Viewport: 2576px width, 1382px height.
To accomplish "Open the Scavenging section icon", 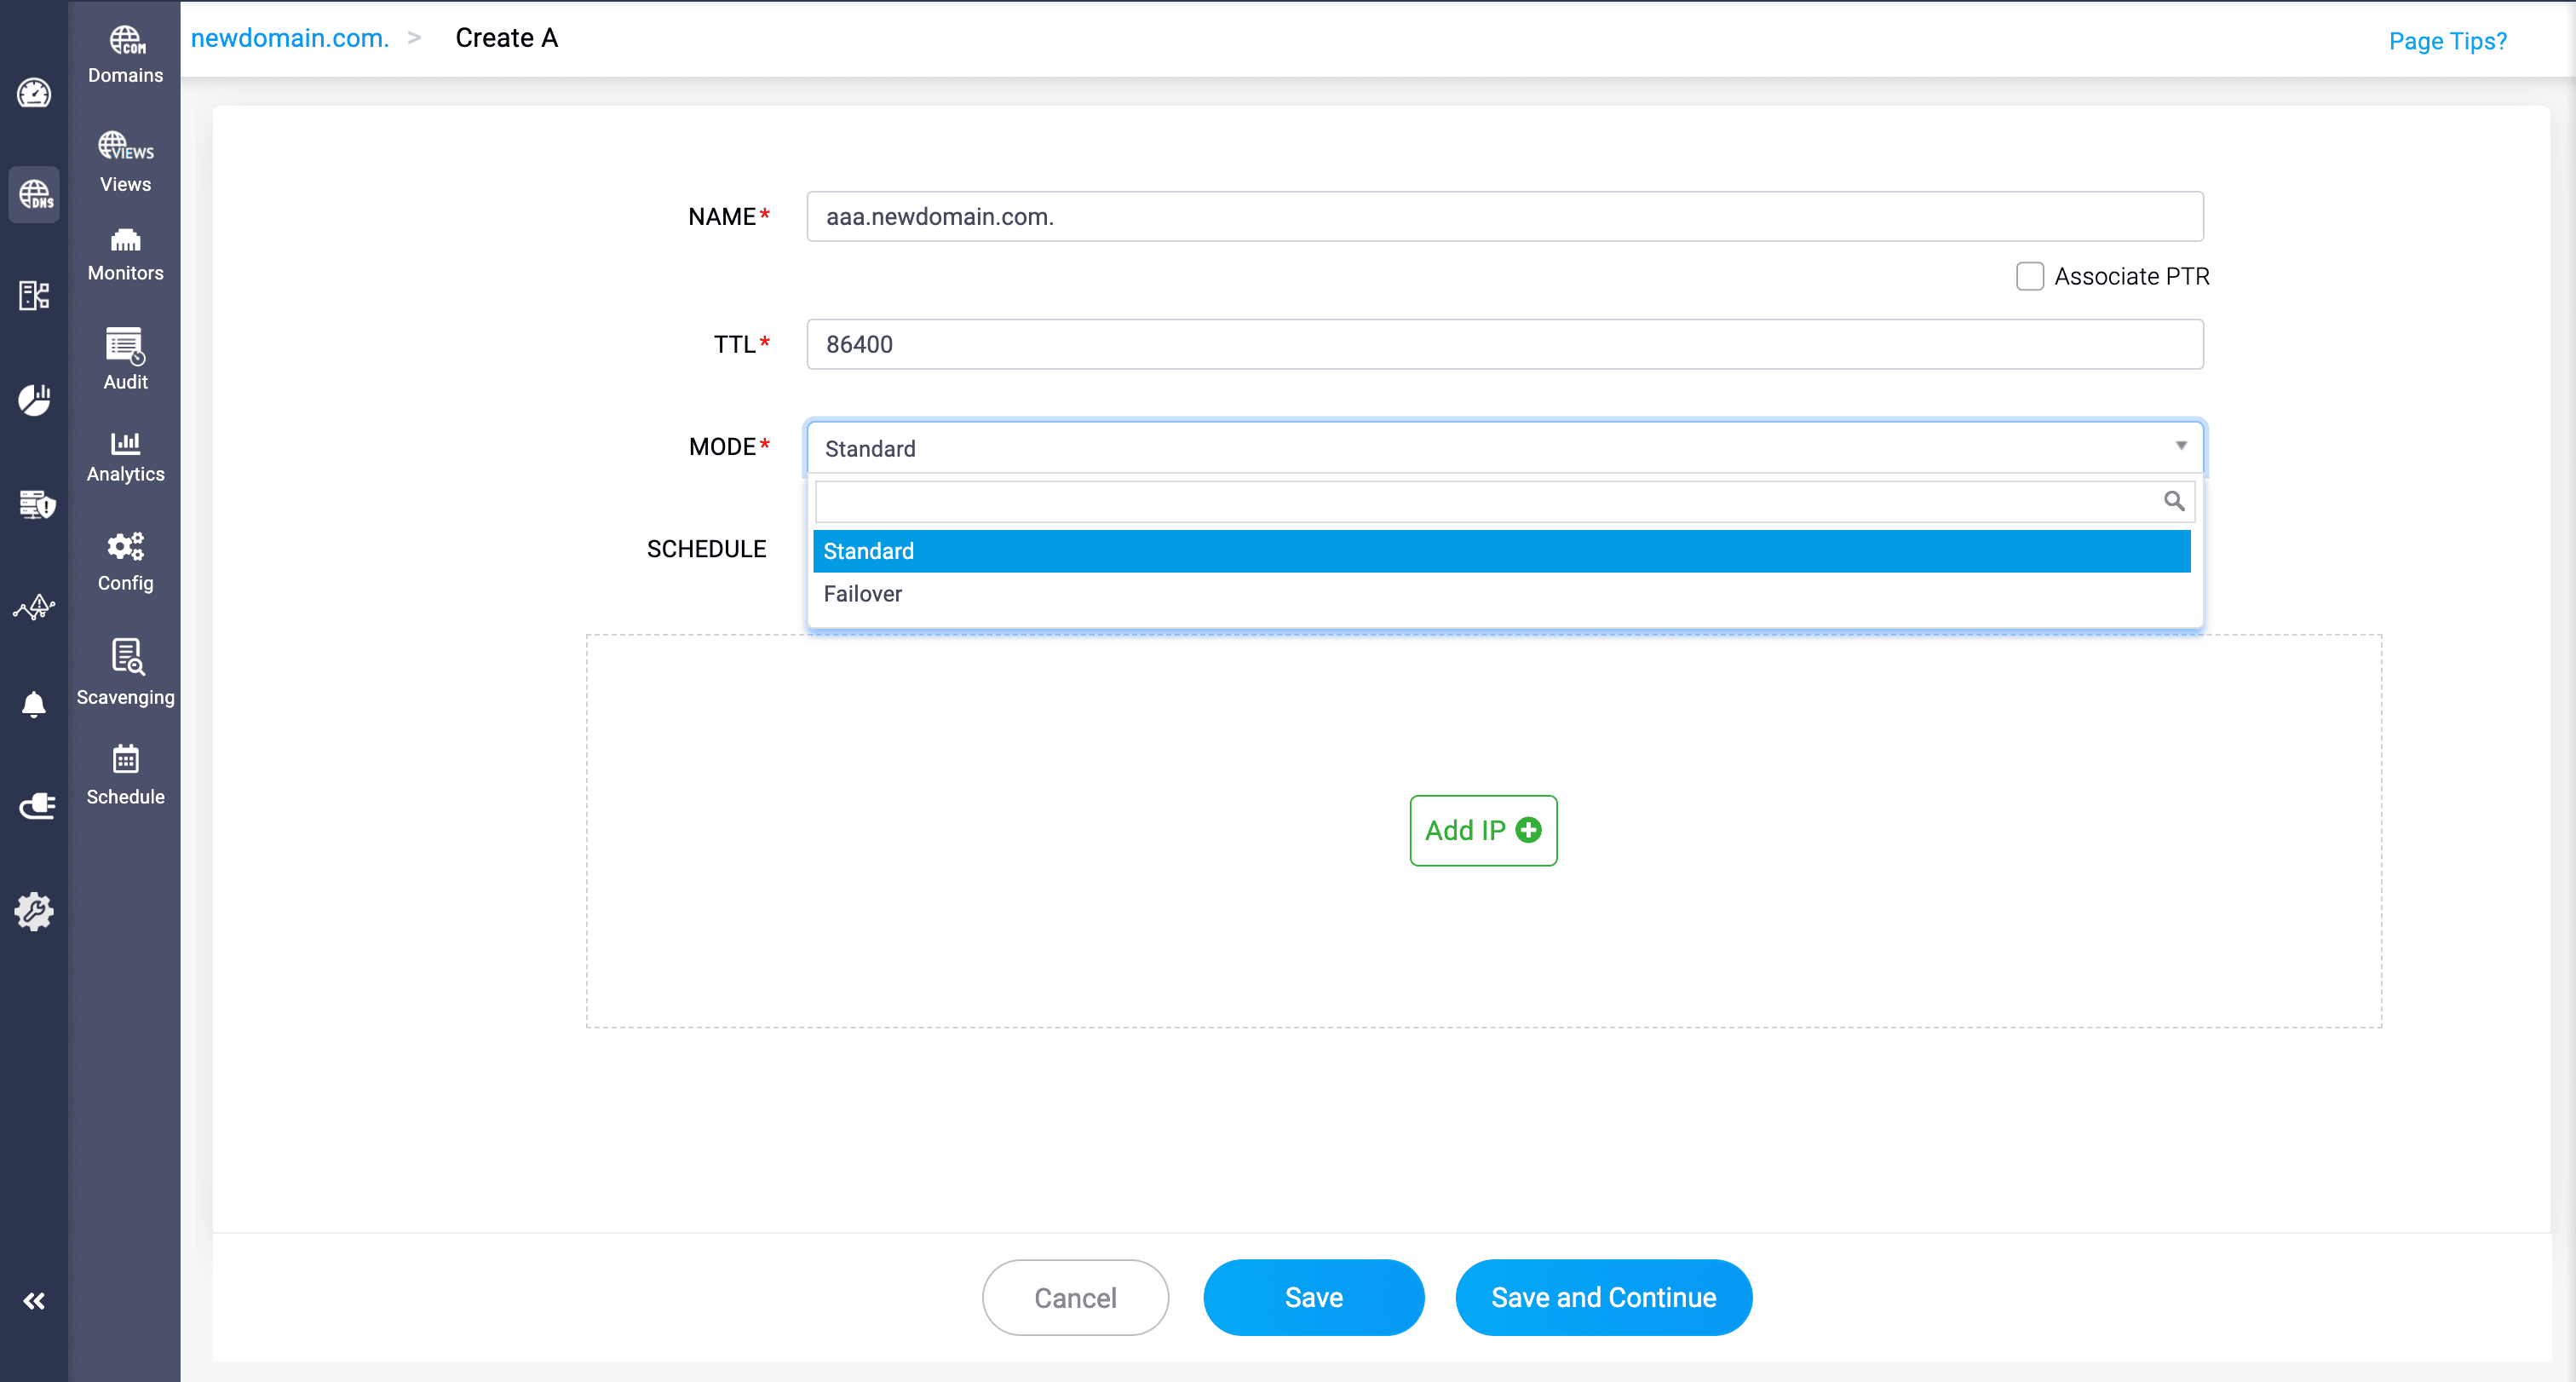I will (125, 657).
